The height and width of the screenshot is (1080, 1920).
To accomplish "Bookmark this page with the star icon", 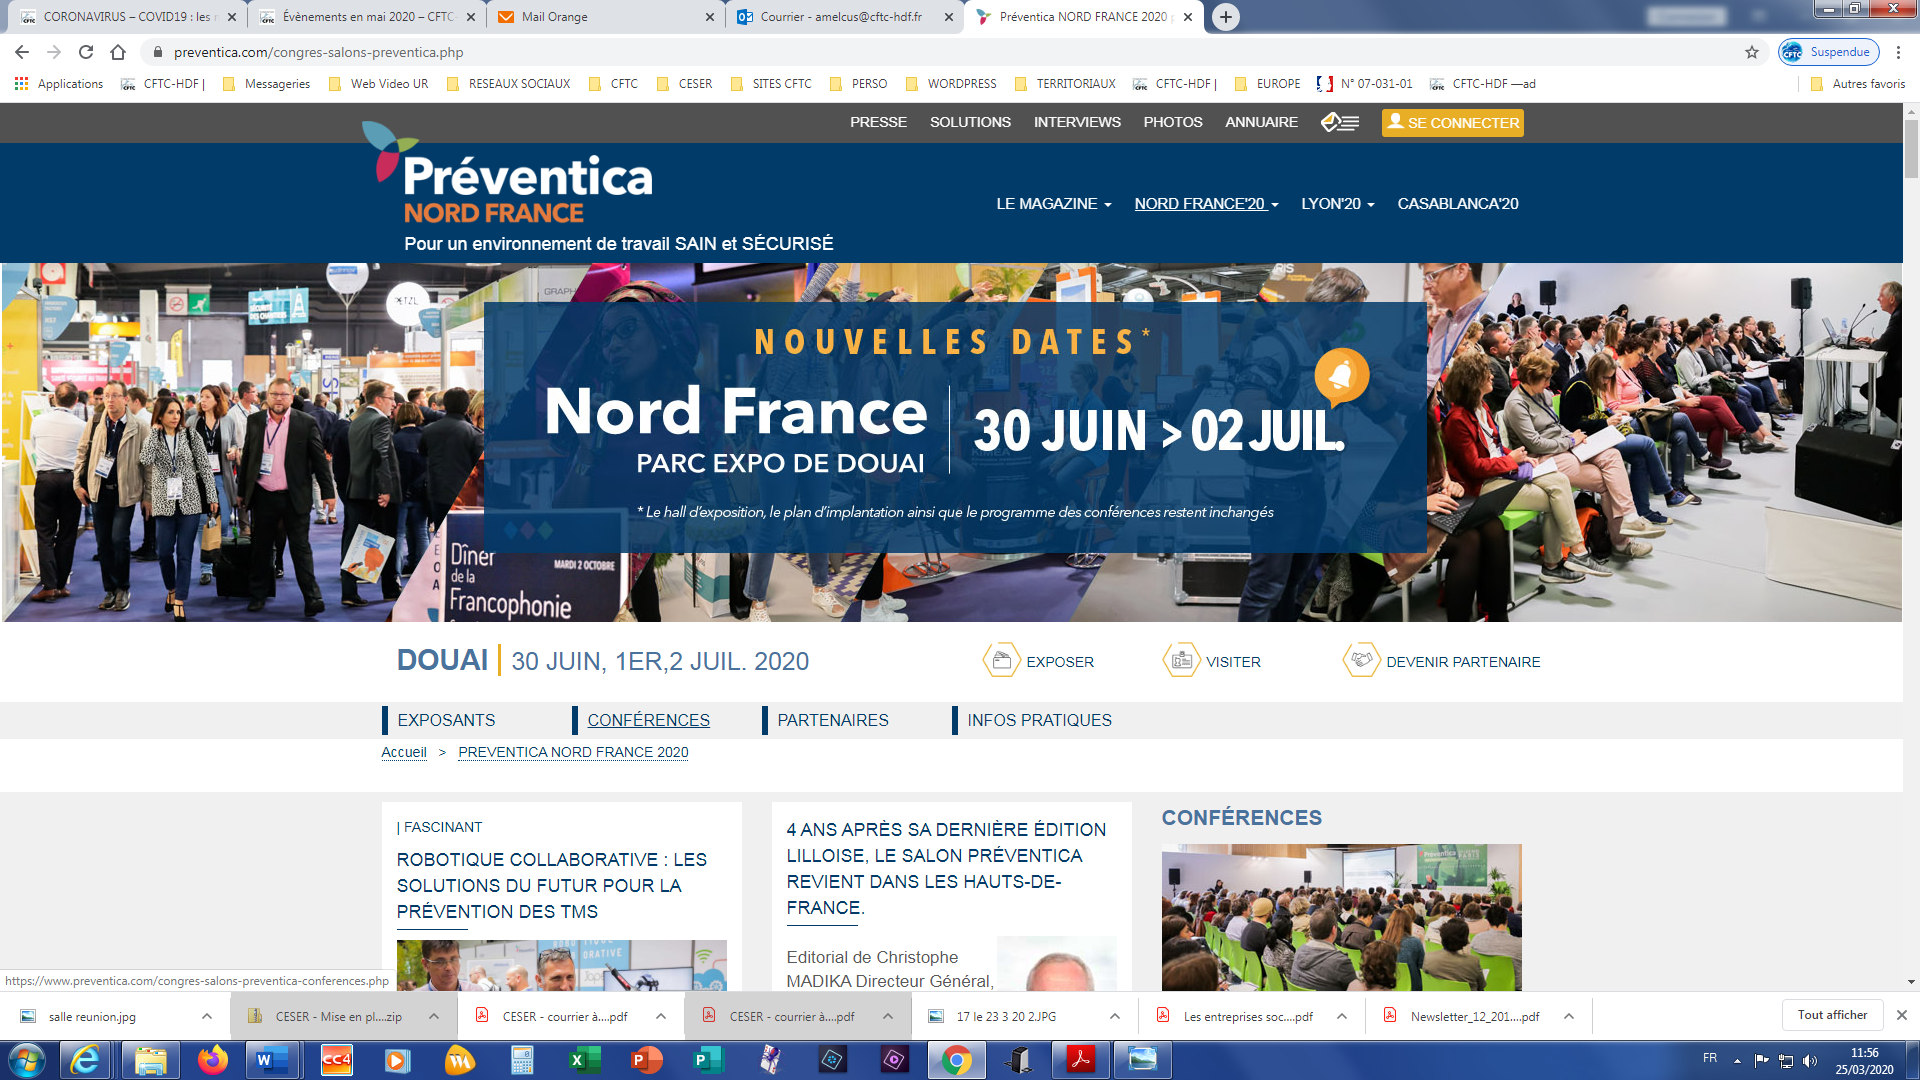I will click(1752, 52).
